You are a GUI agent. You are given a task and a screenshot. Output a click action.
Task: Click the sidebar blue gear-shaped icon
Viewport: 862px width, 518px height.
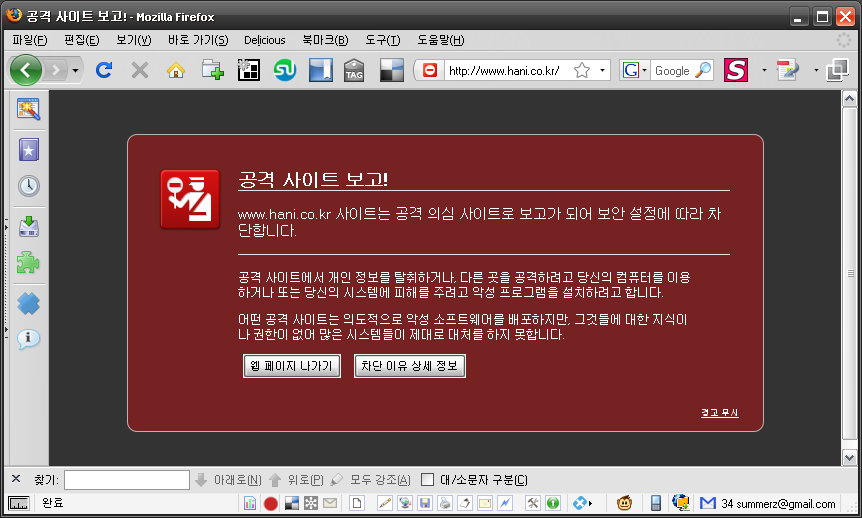coord(29,304)
